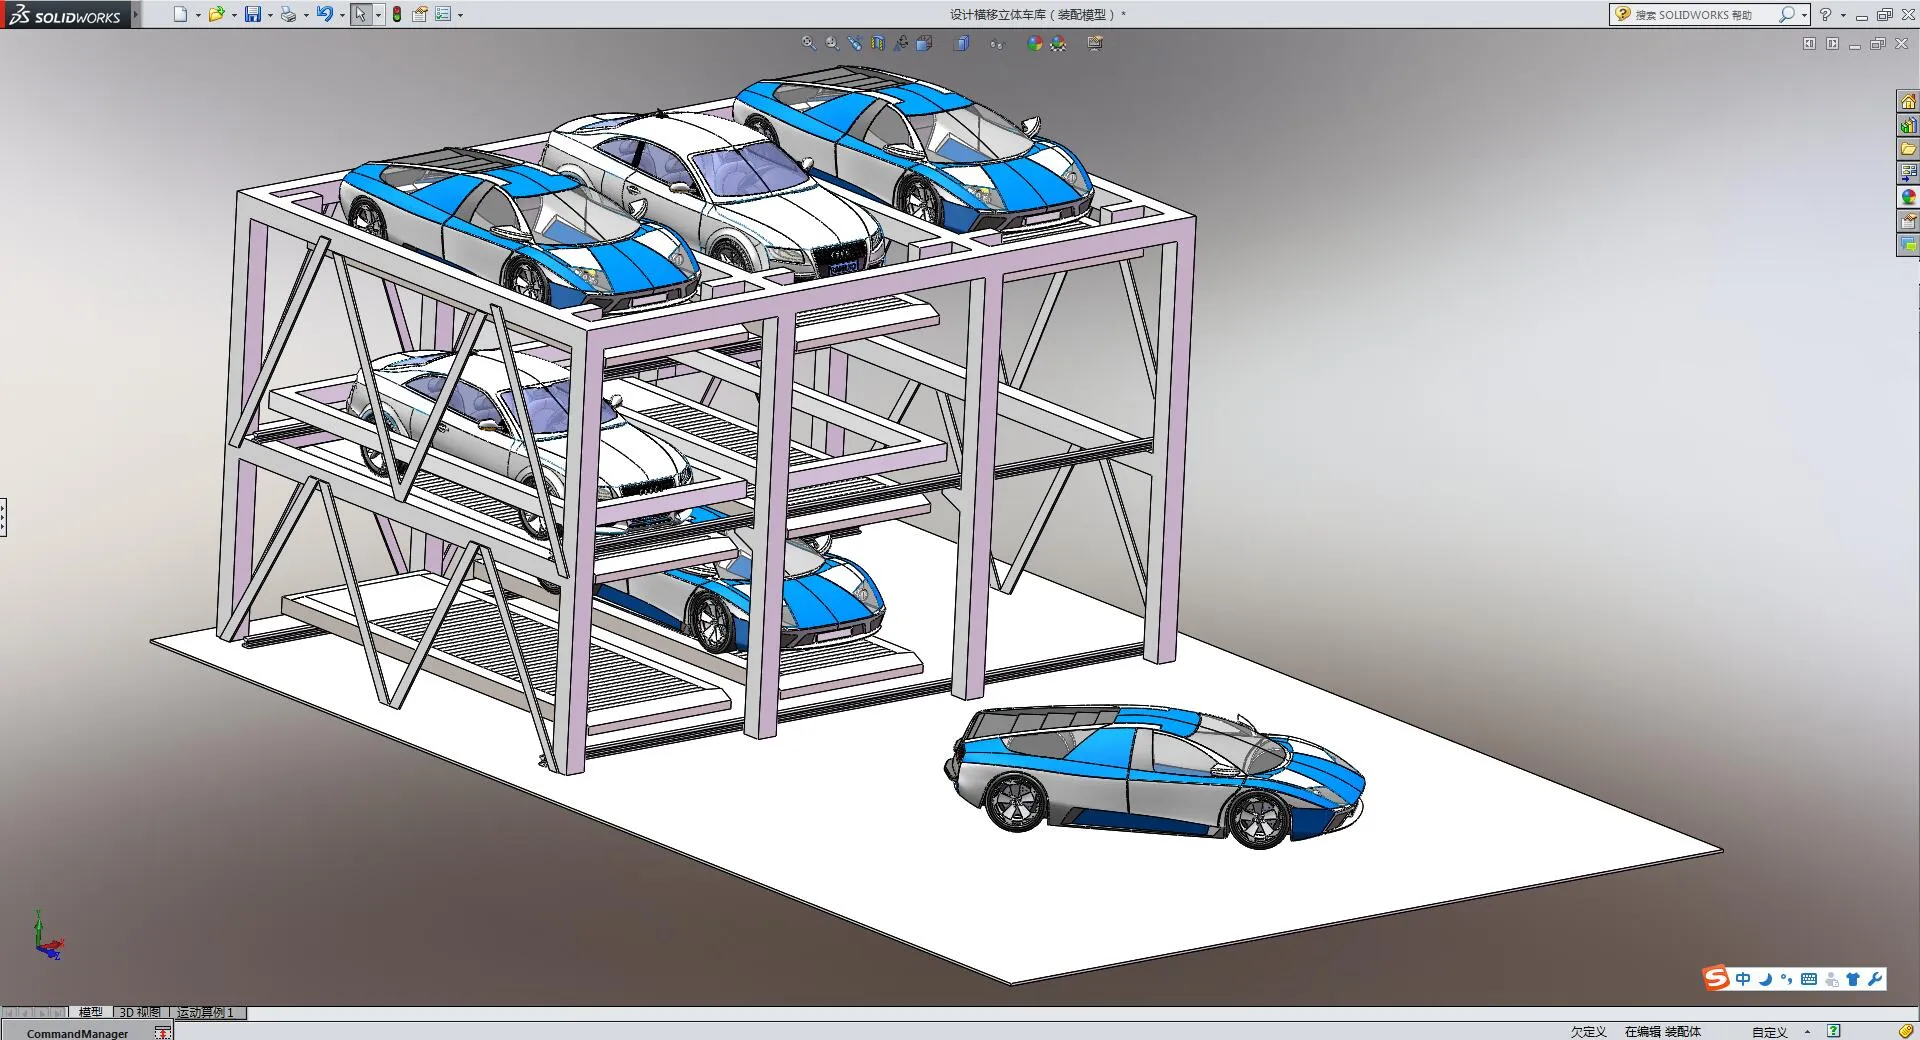This screenshot has height=1040, width=1920.
Task: Click the Section View icon
Action: (x=878, y=43)
